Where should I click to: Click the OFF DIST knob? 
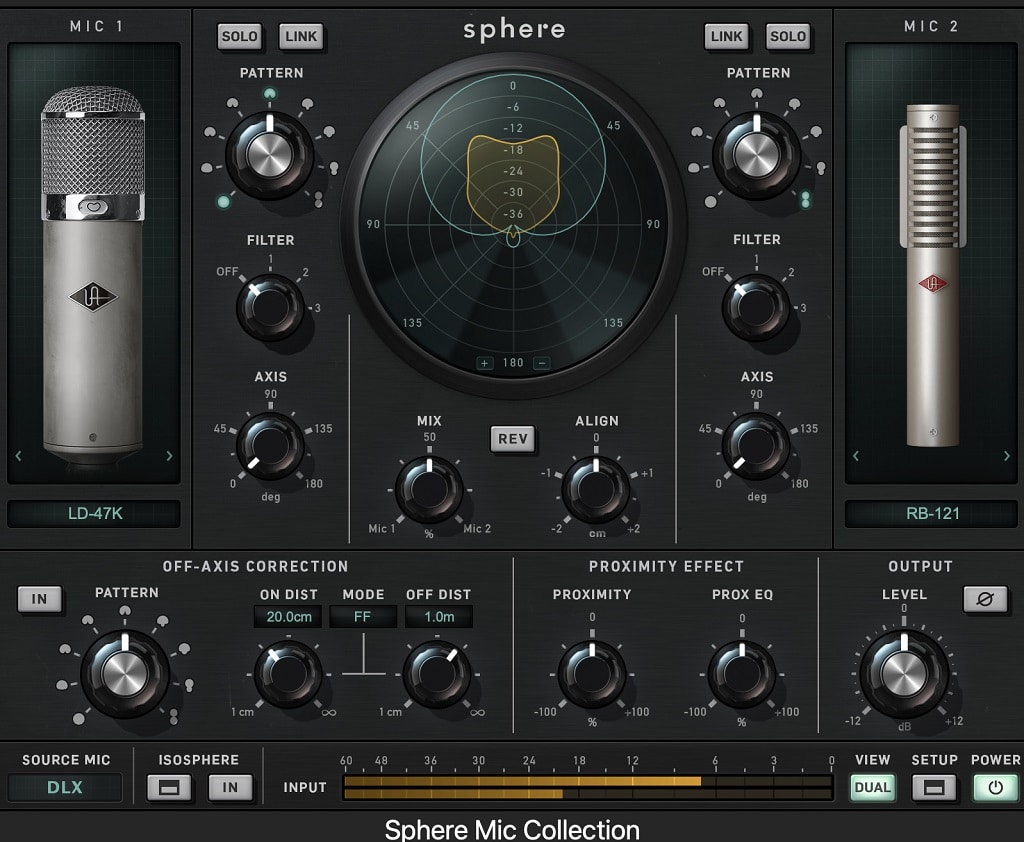click(x=437, y=674)
